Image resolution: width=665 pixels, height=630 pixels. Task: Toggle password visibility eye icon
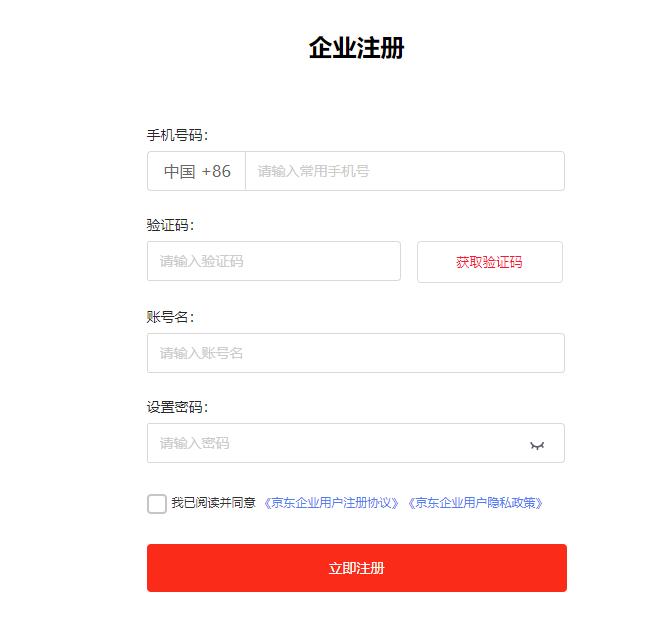(537, 444)
